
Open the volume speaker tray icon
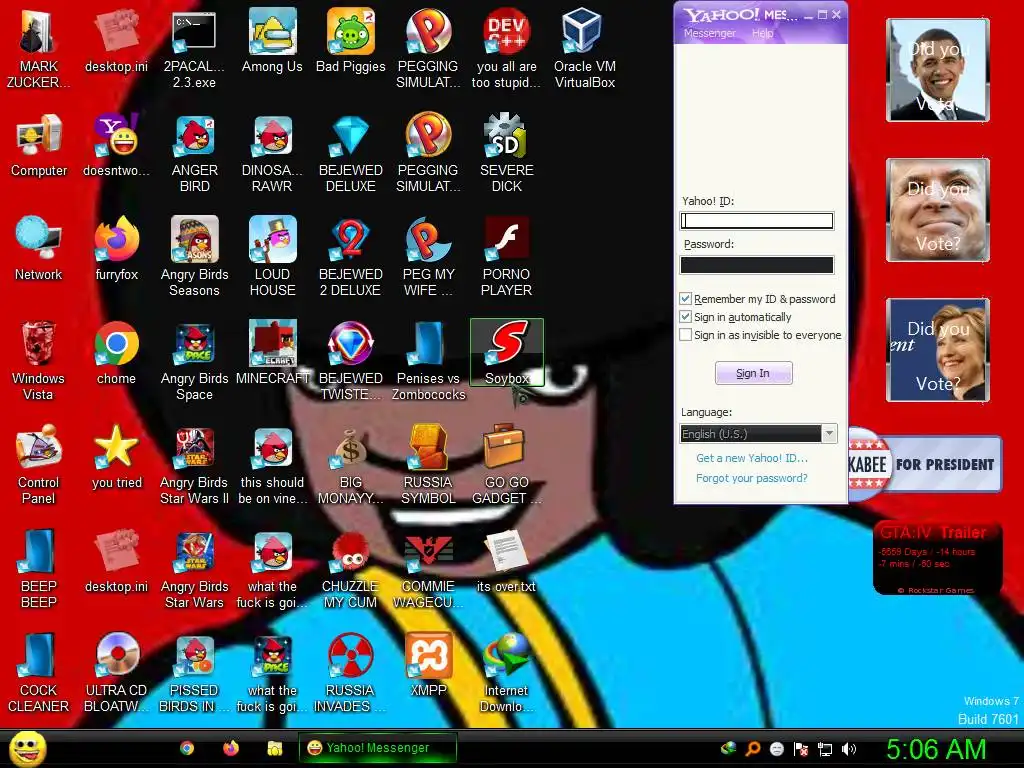click(x=849, y=749)
